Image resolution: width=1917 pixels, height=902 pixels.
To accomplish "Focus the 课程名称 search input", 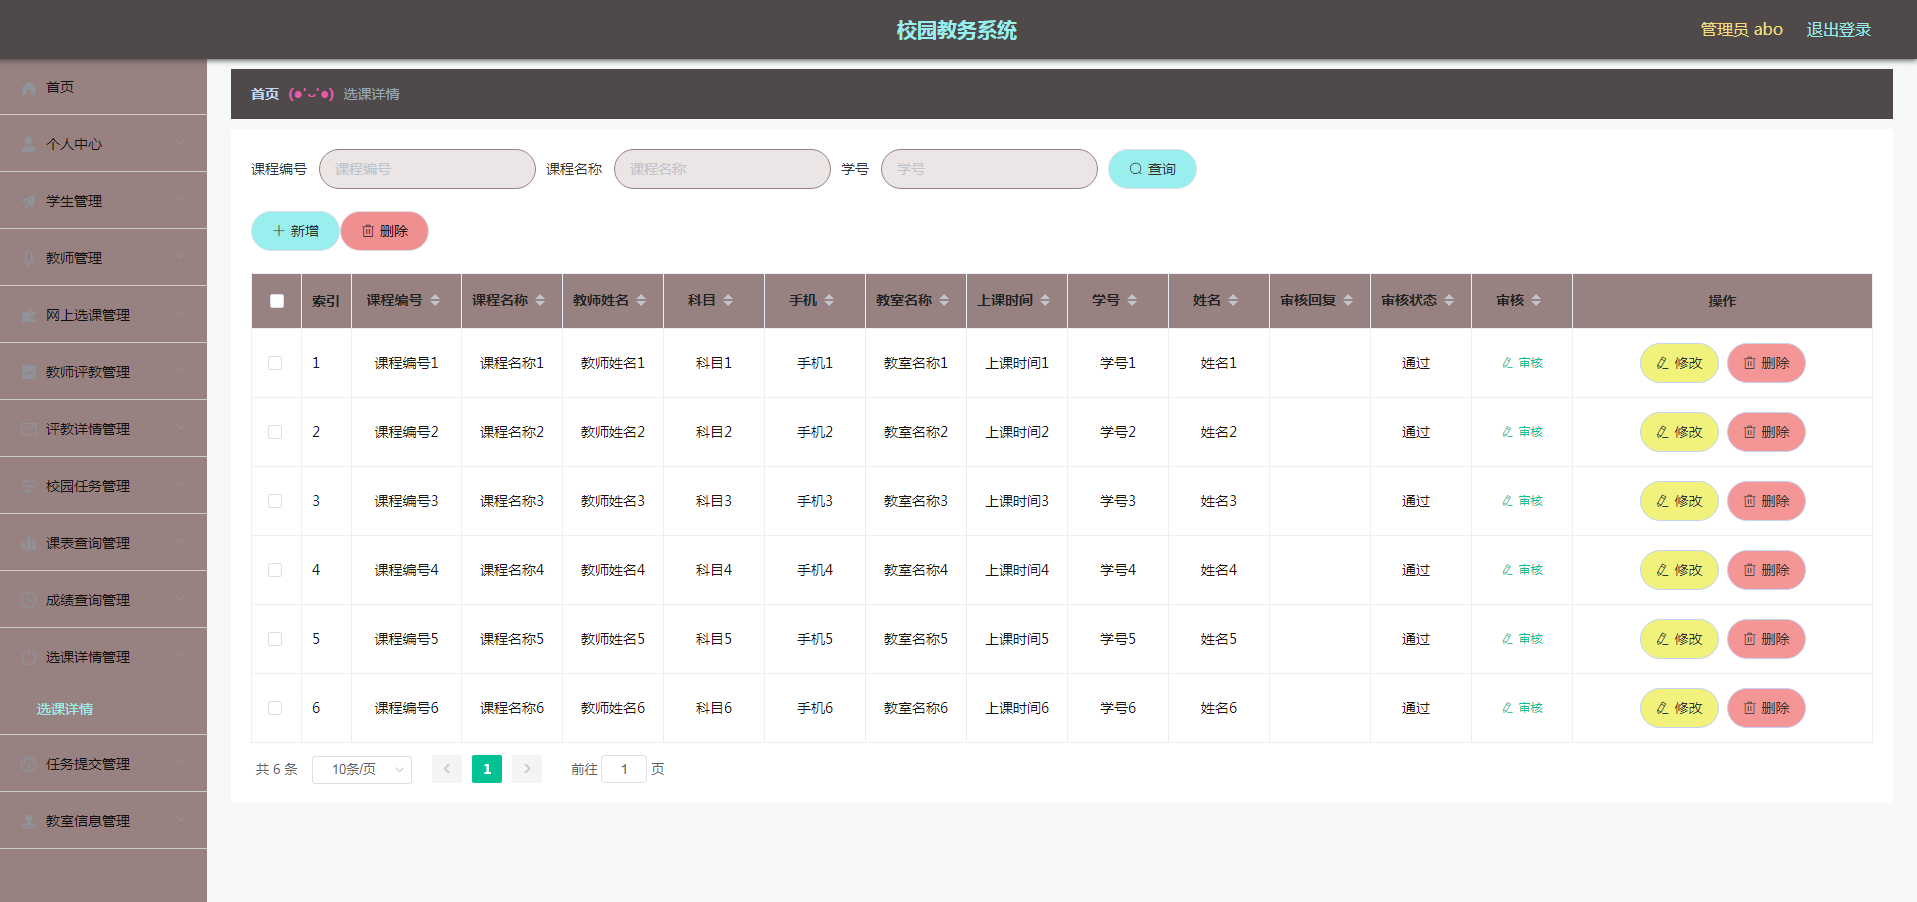I will (722, 169).
